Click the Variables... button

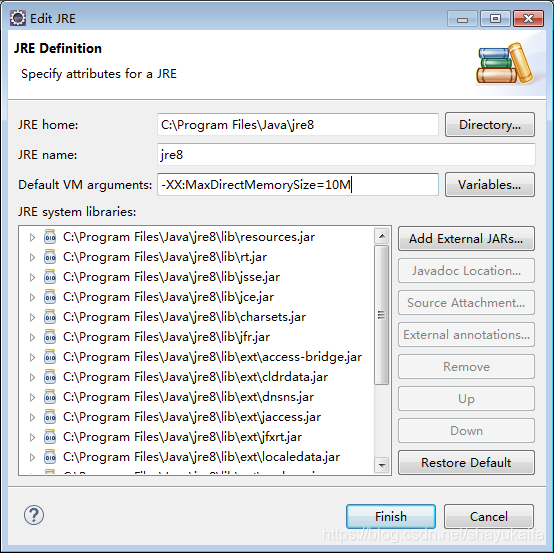point(490,184)
